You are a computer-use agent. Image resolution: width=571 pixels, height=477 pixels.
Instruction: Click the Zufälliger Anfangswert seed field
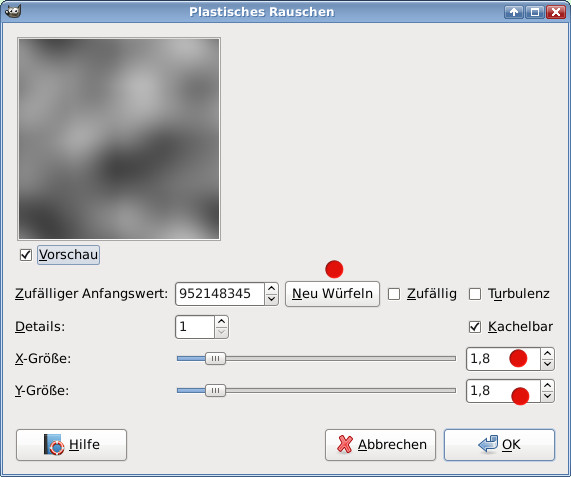coord(220,294)
